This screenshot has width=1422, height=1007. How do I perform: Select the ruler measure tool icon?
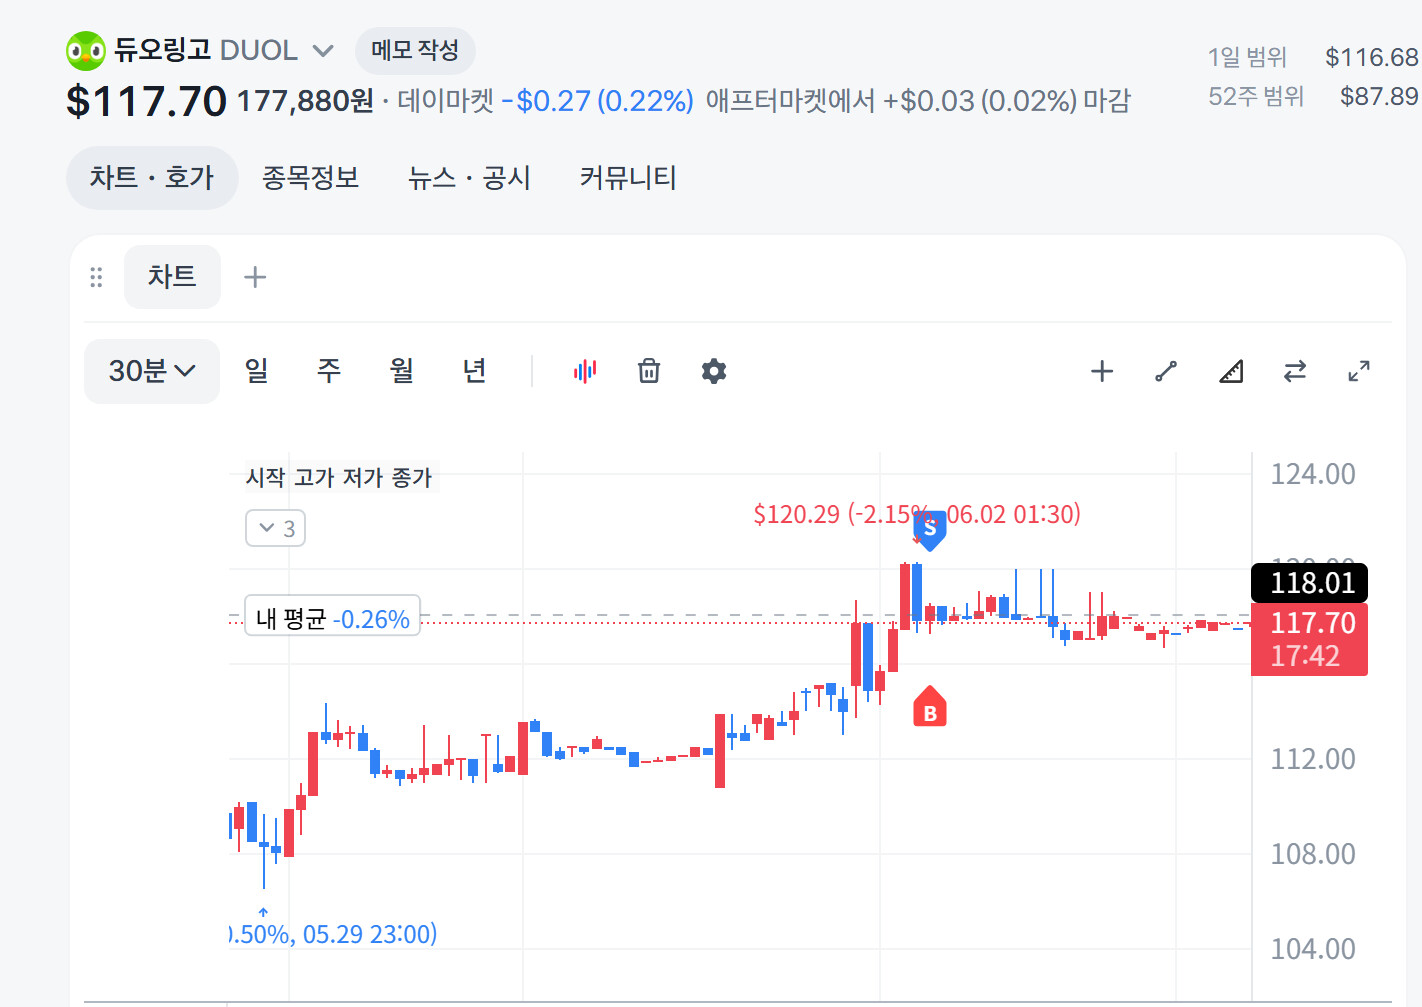pos(1231,371)
